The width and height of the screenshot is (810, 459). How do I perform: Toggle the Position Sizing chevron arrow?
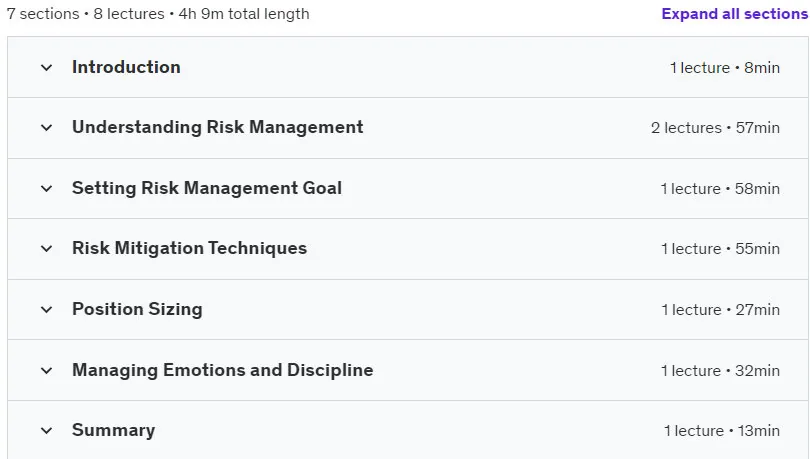tap(46, 310)
